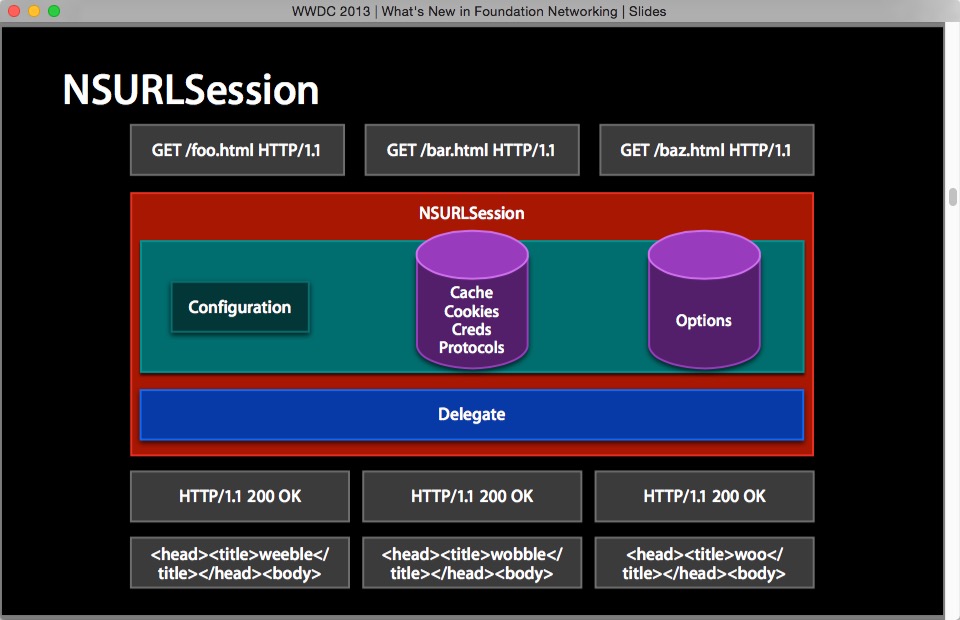
Task: Click the GET /baz.html HTTP/1.1 request box
Action: (707, 150)
